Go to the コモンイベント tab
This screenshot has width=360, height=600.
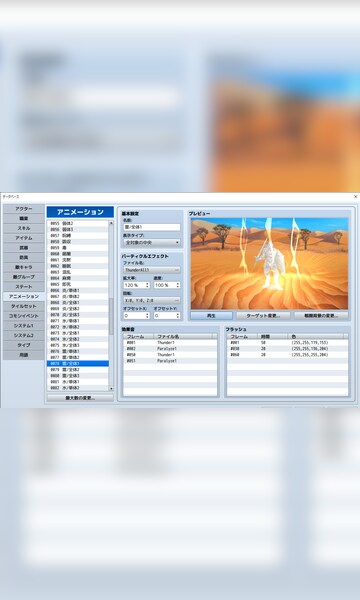(x=24, y=316)
